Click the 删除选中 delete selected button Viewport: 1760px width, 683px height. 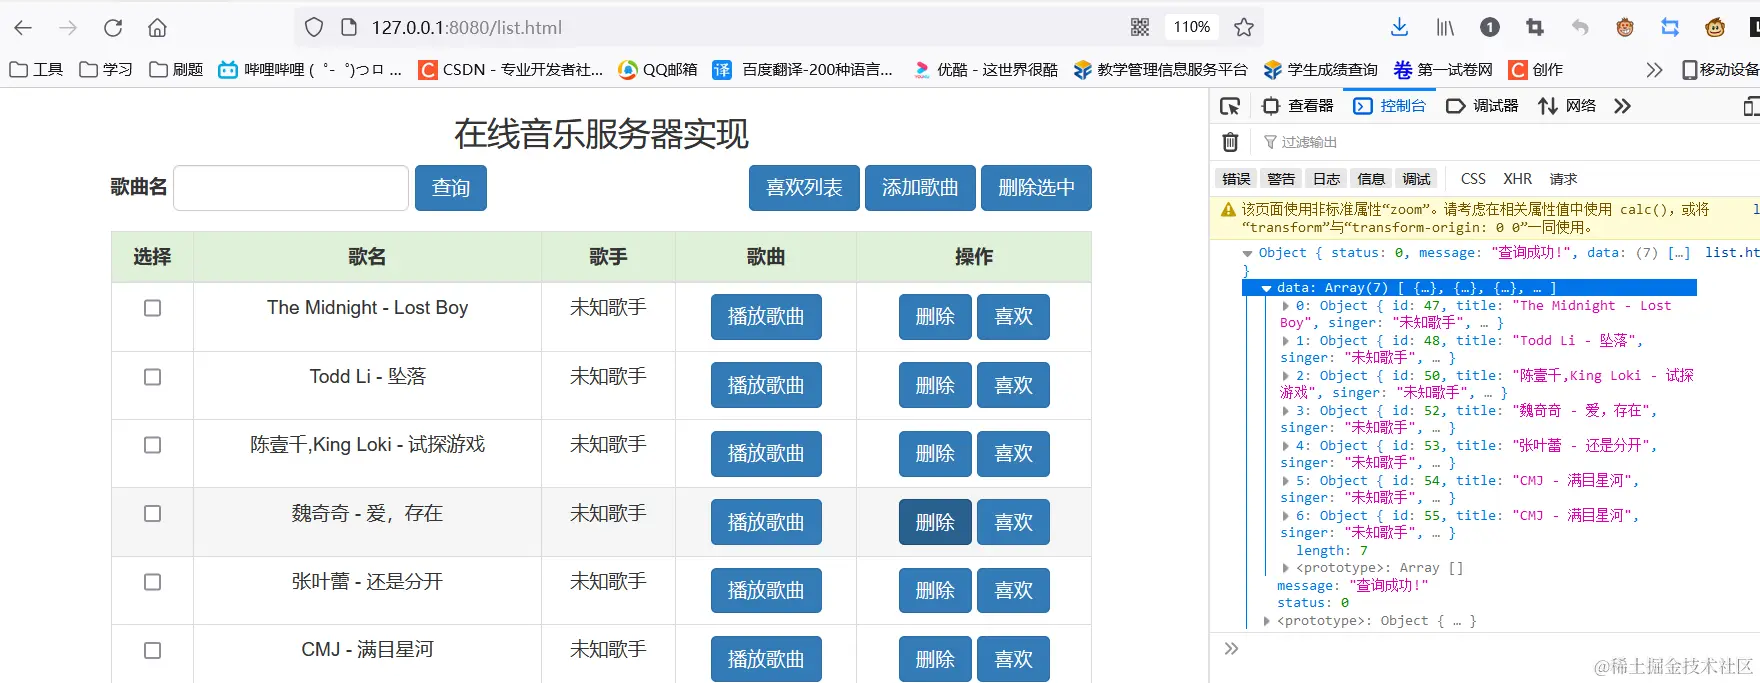pos(1036,188)
